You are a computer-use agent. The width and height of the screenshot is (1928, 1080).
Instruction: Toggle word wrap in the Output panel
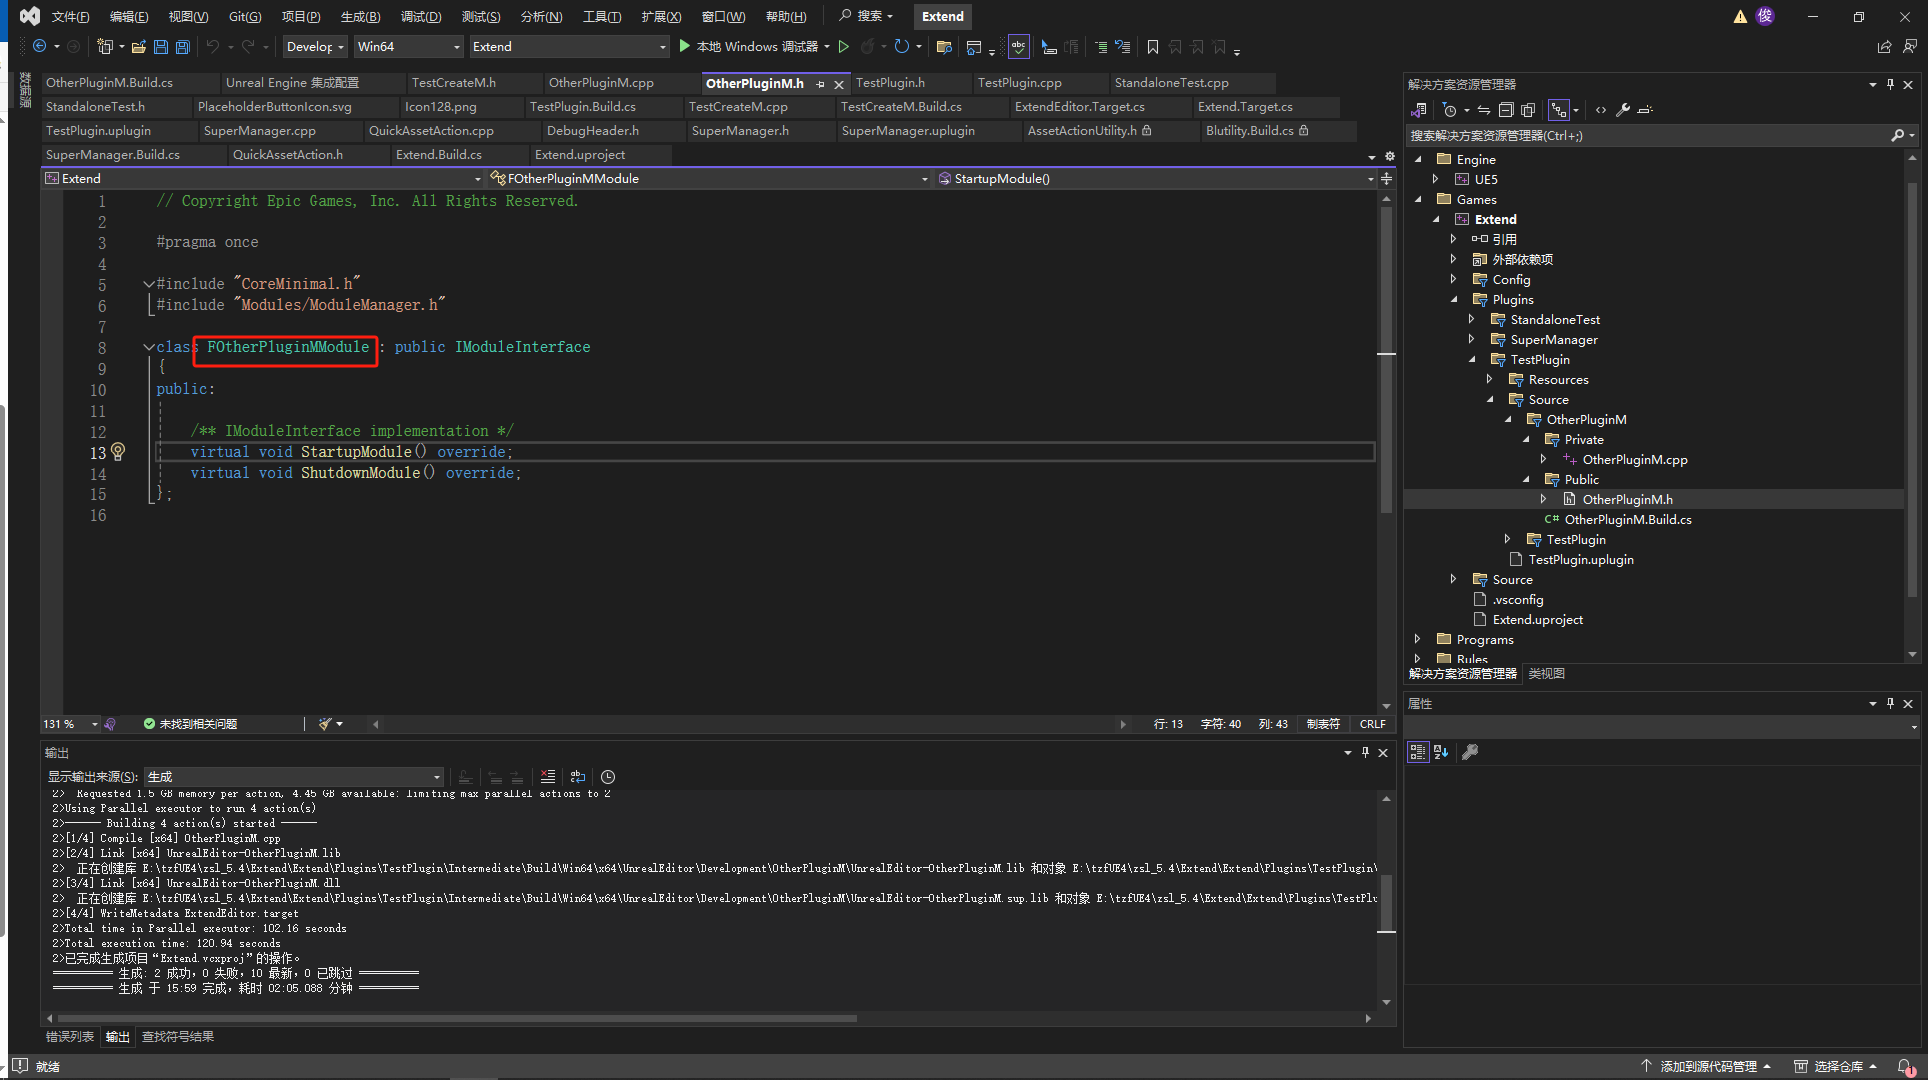(578, 777)
